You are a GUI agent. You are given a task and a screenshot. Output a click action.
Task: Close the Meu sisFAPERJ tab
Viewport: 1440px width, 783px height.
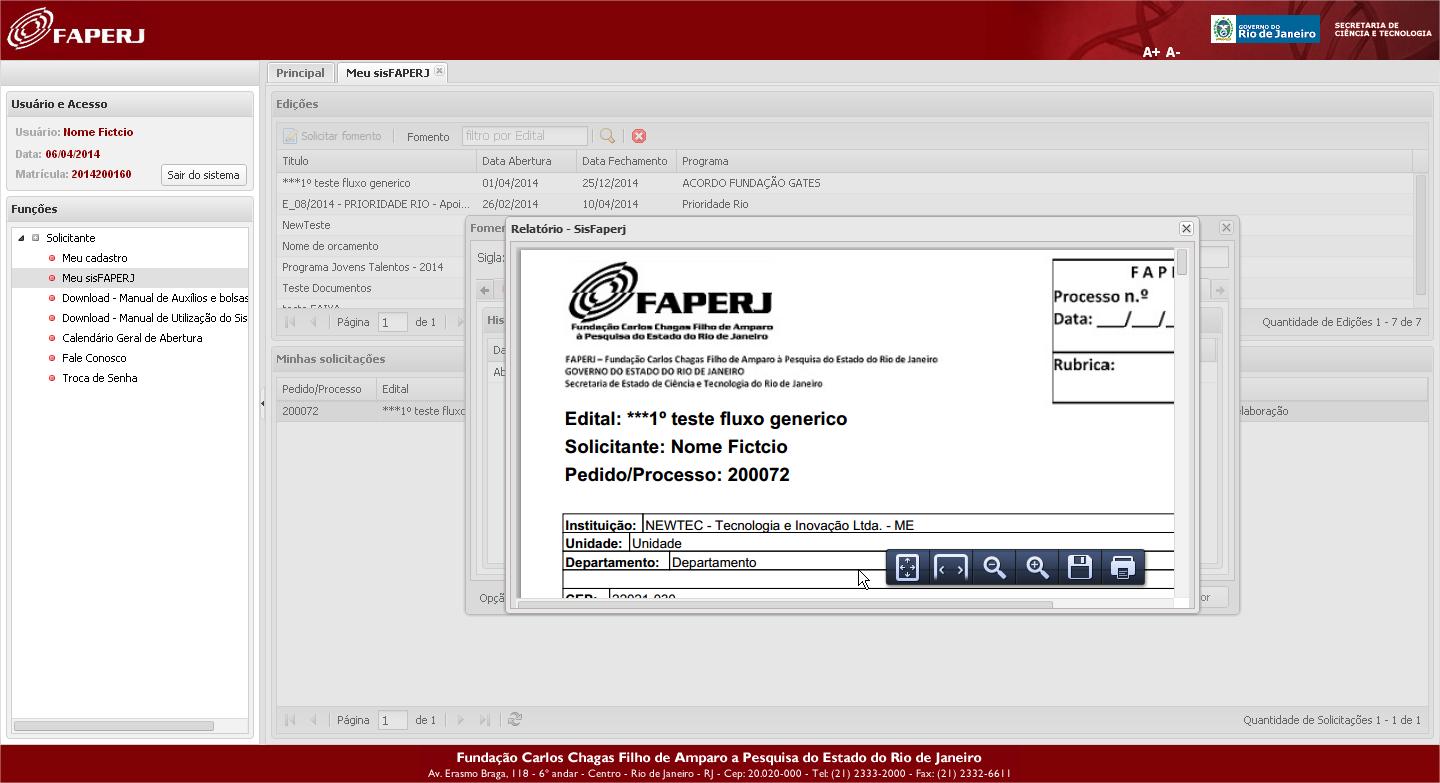(x=439, y=71)
